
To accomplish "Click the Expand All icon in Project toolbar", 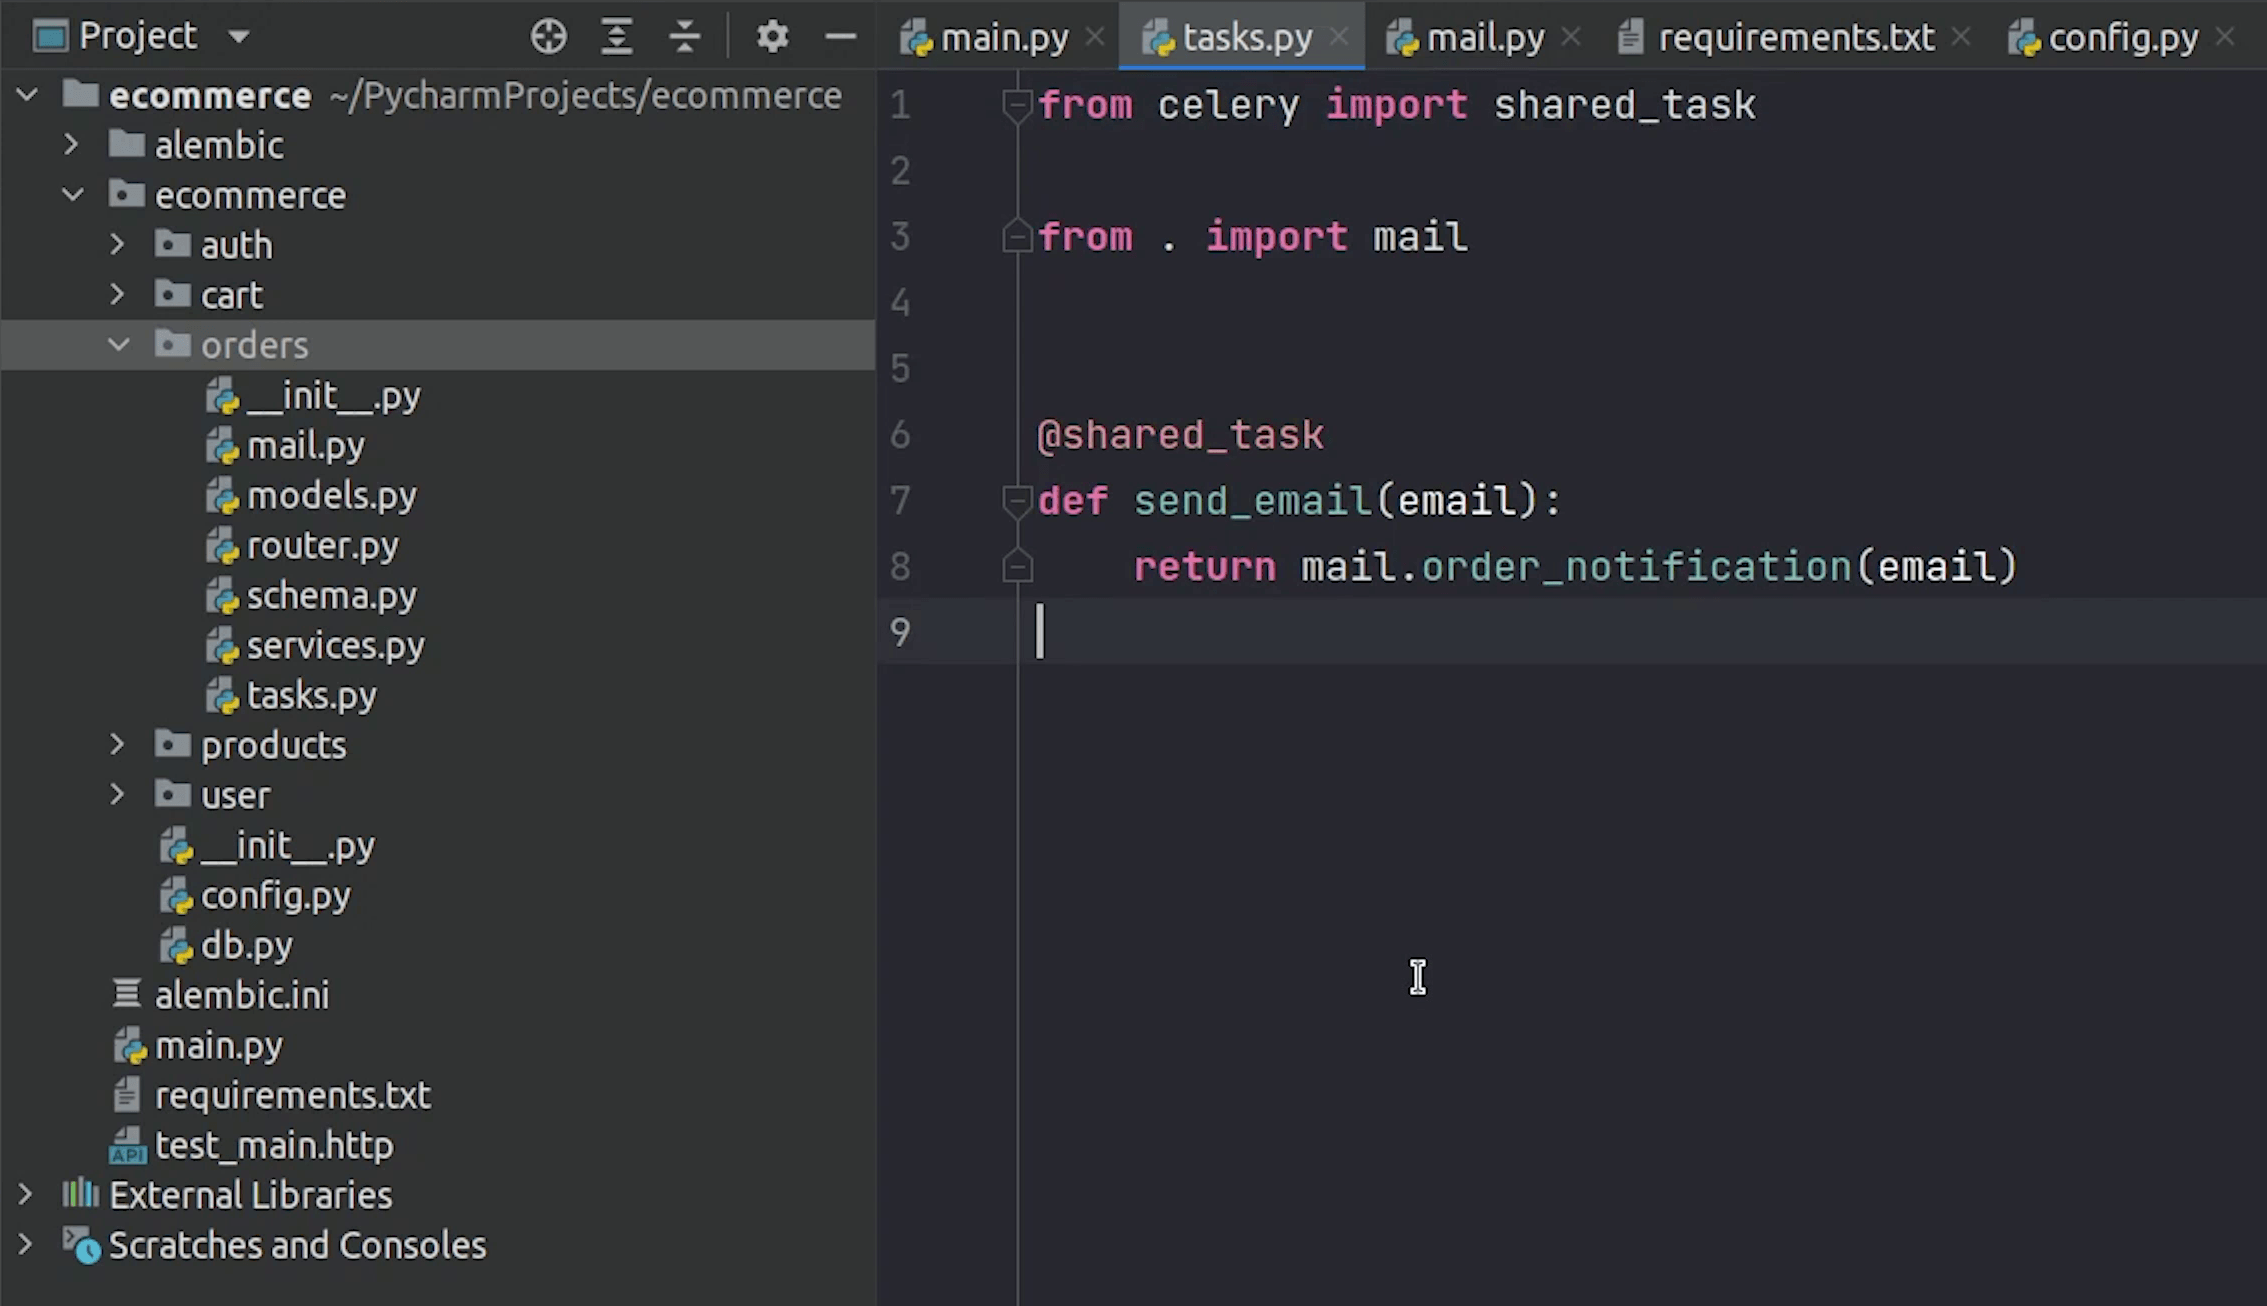I will pos(616,36).
